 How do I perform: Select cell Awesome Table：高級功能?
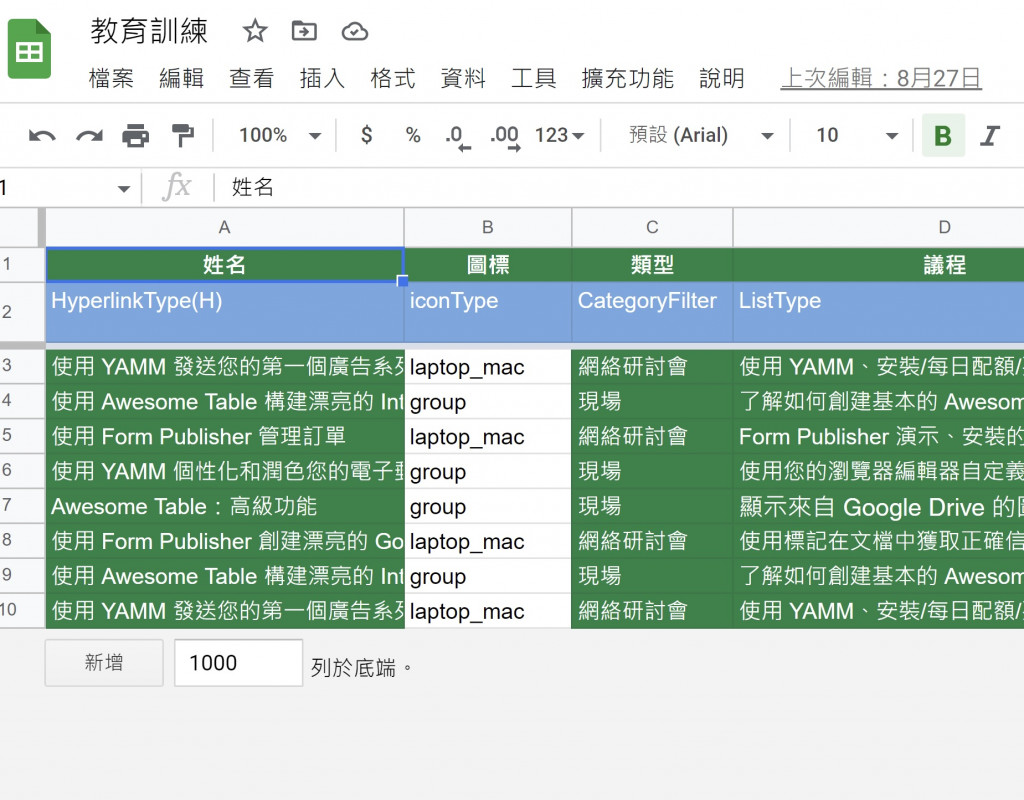coord(225,505)
